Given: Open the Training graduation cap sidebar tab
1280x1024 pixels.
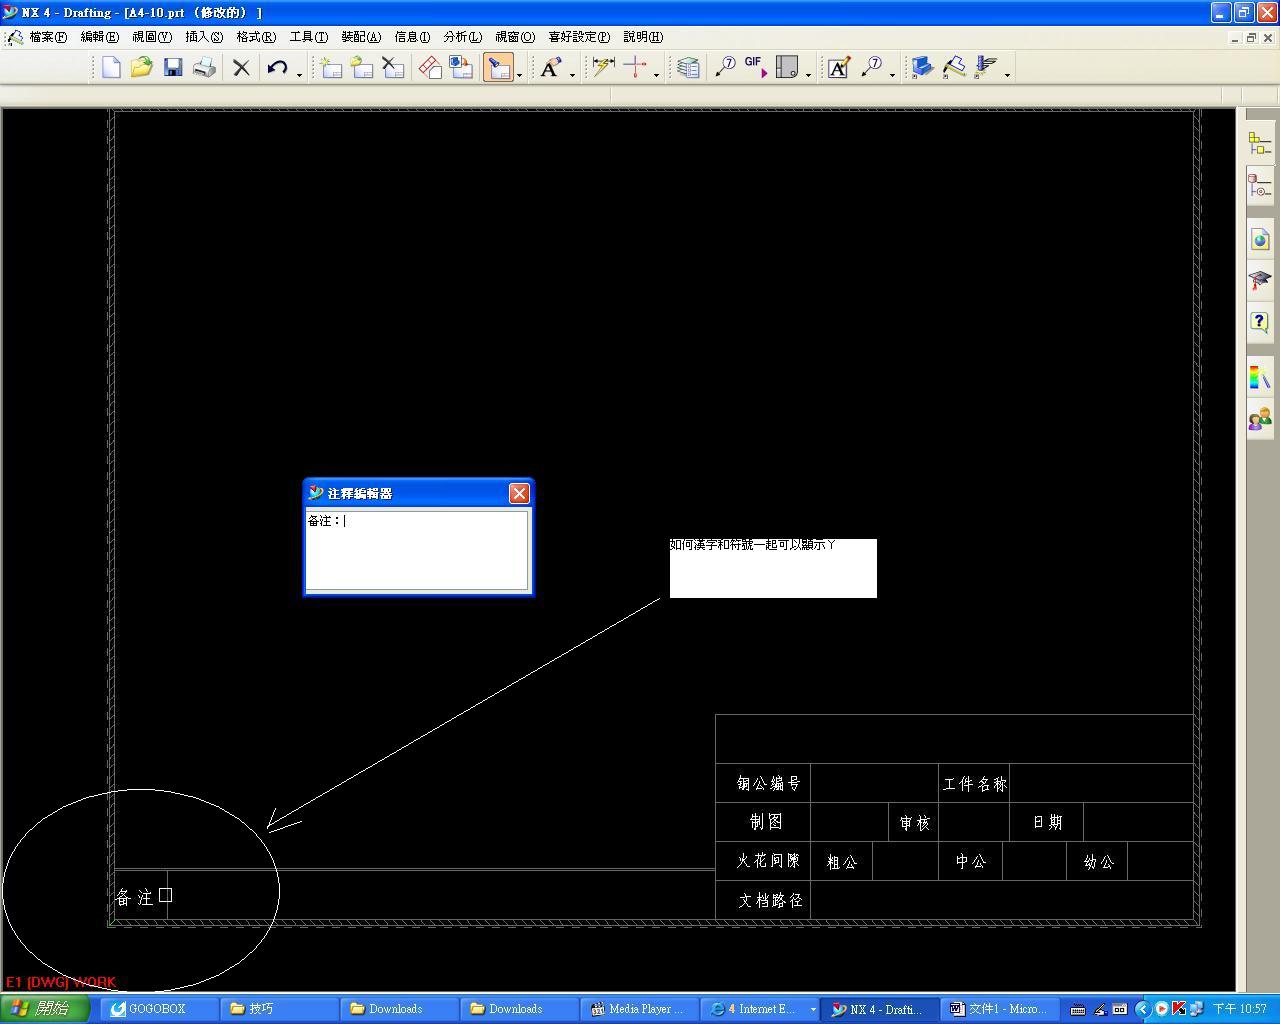Looking at the screenshot, I should [1259, 280].
